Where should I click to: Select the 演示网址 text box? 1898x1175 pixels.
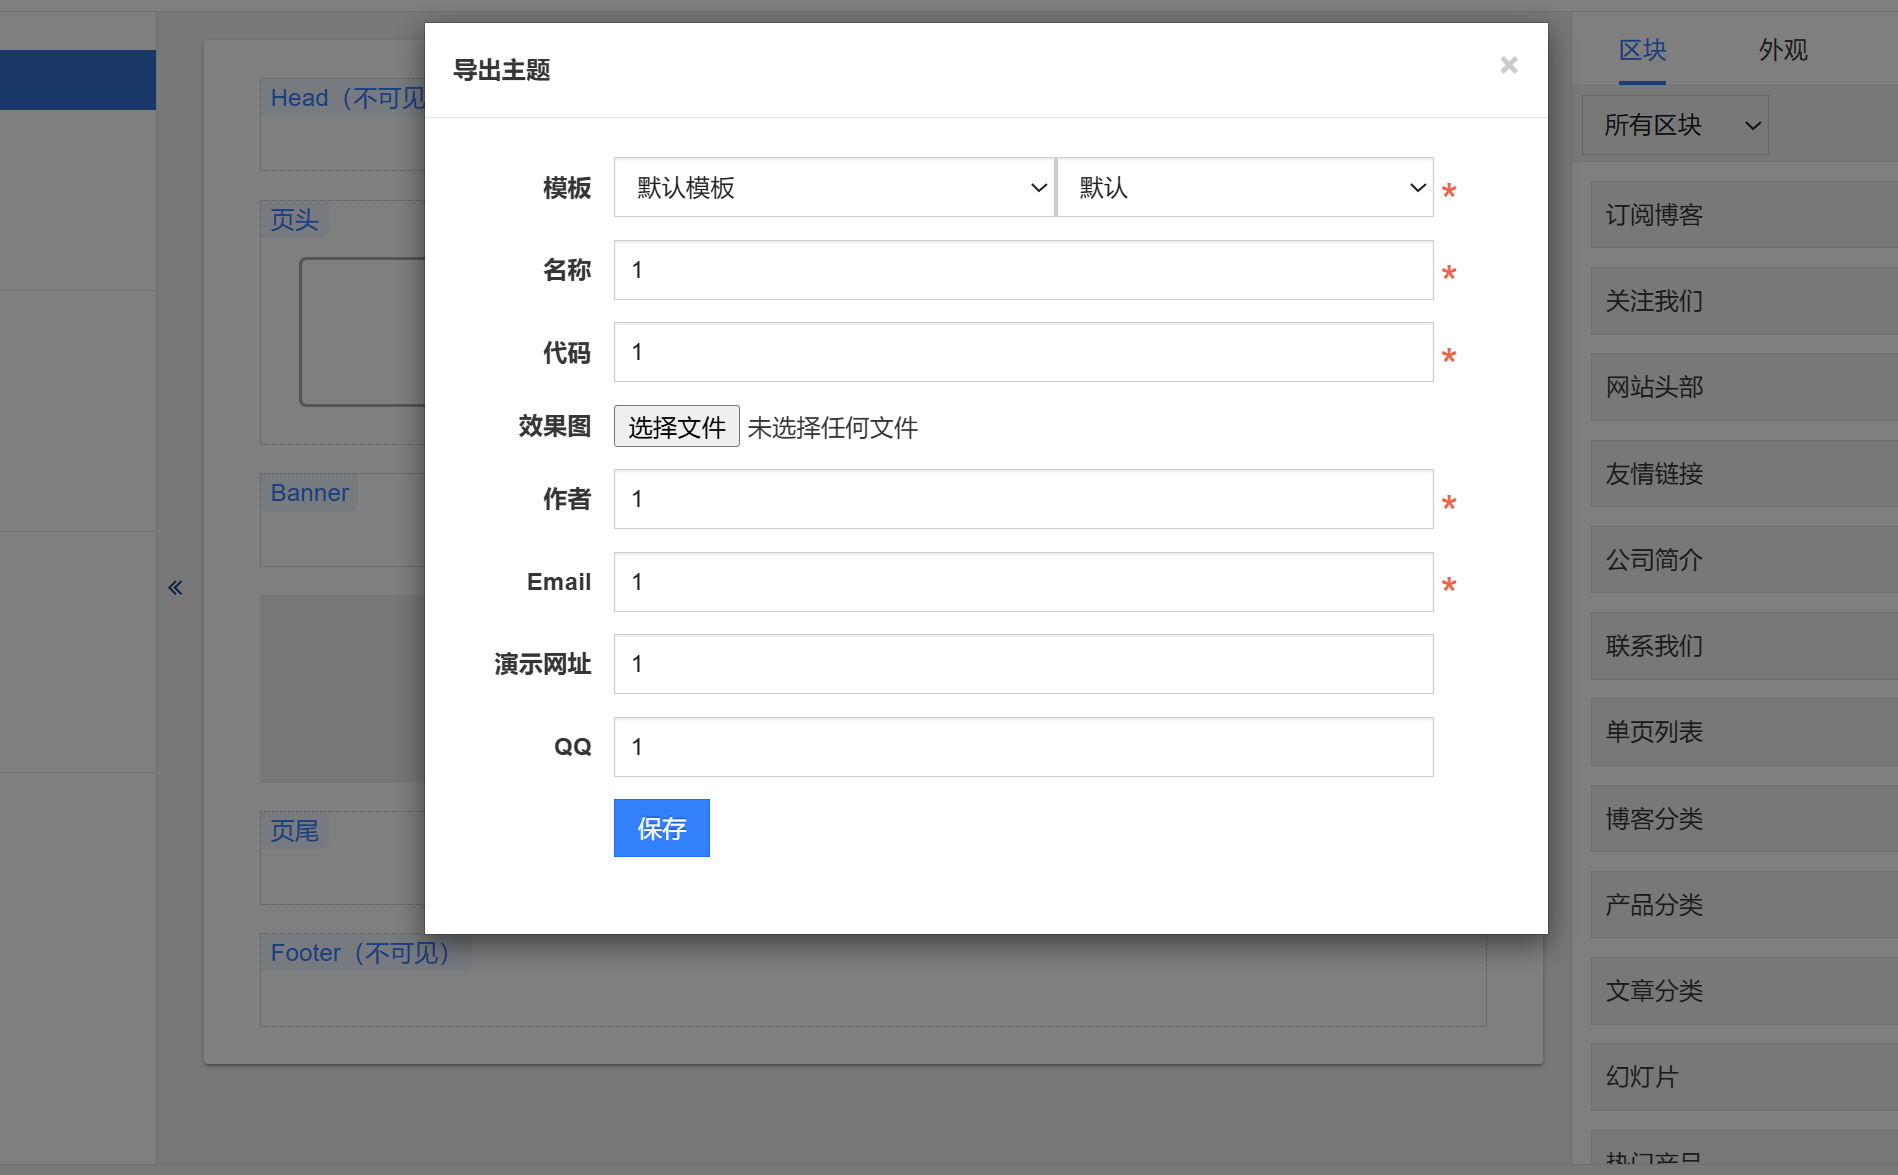1023,664
